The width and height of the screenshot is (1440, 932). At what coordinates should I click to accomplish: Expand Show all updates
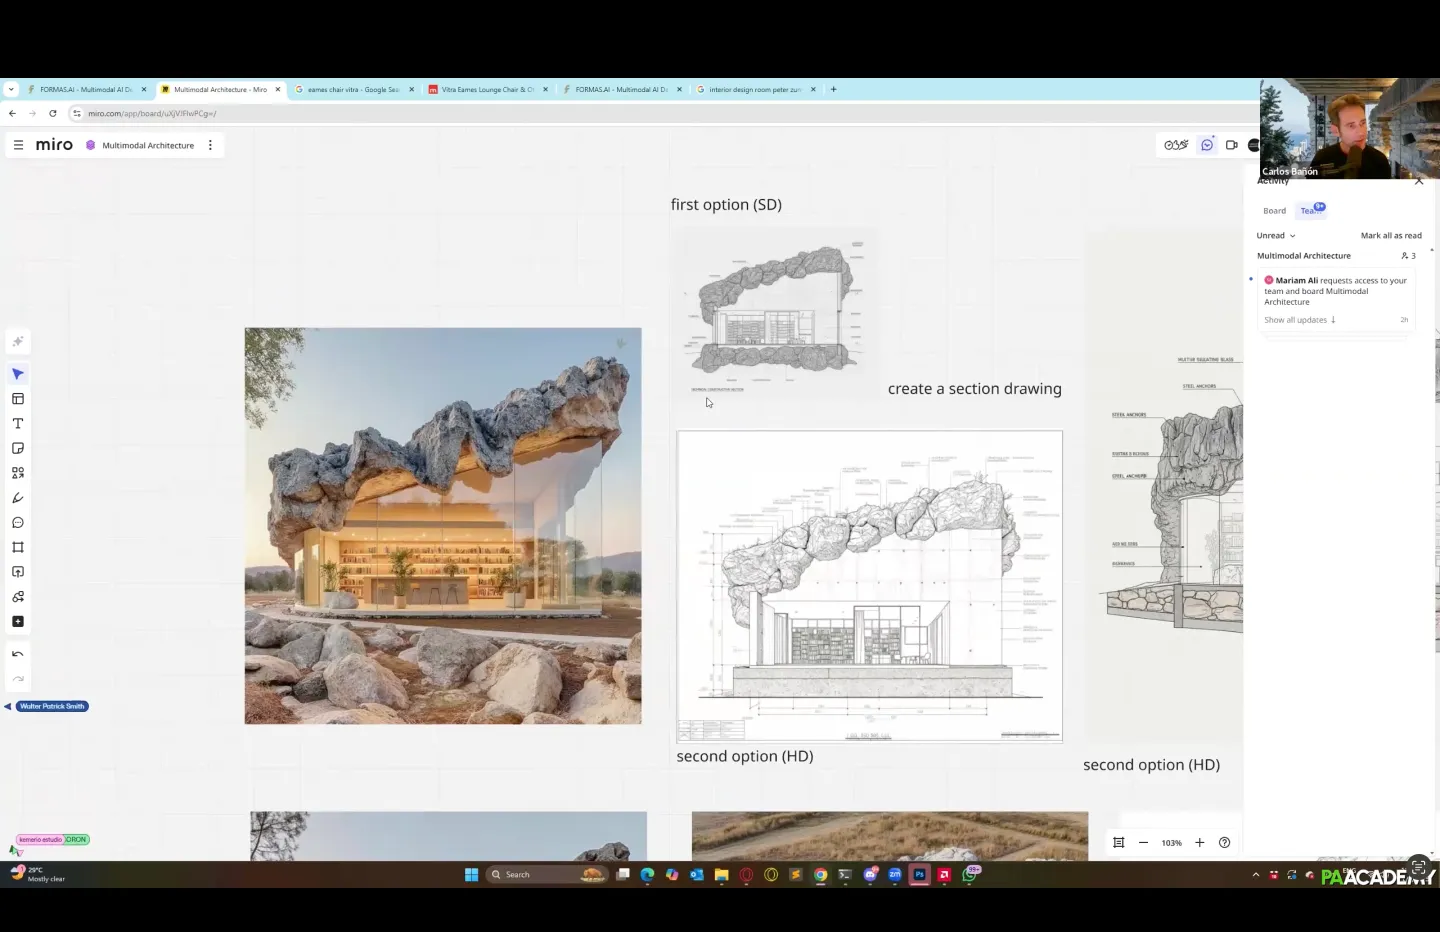point(1299,320)
